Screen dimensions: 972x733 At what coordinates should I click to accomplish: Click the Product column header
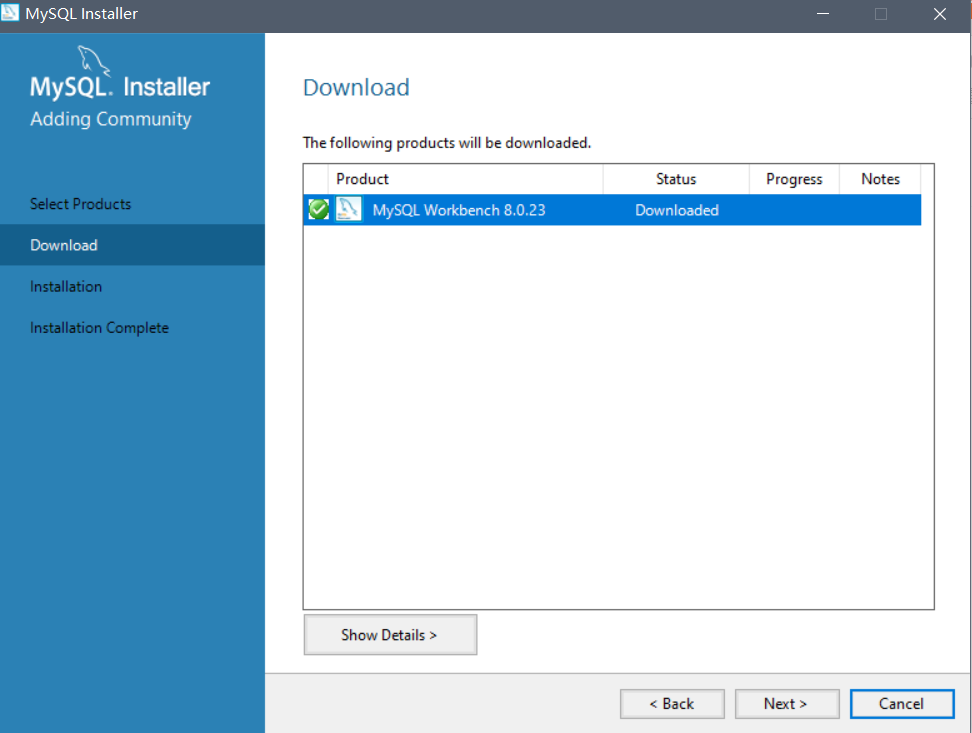(465, 179)
